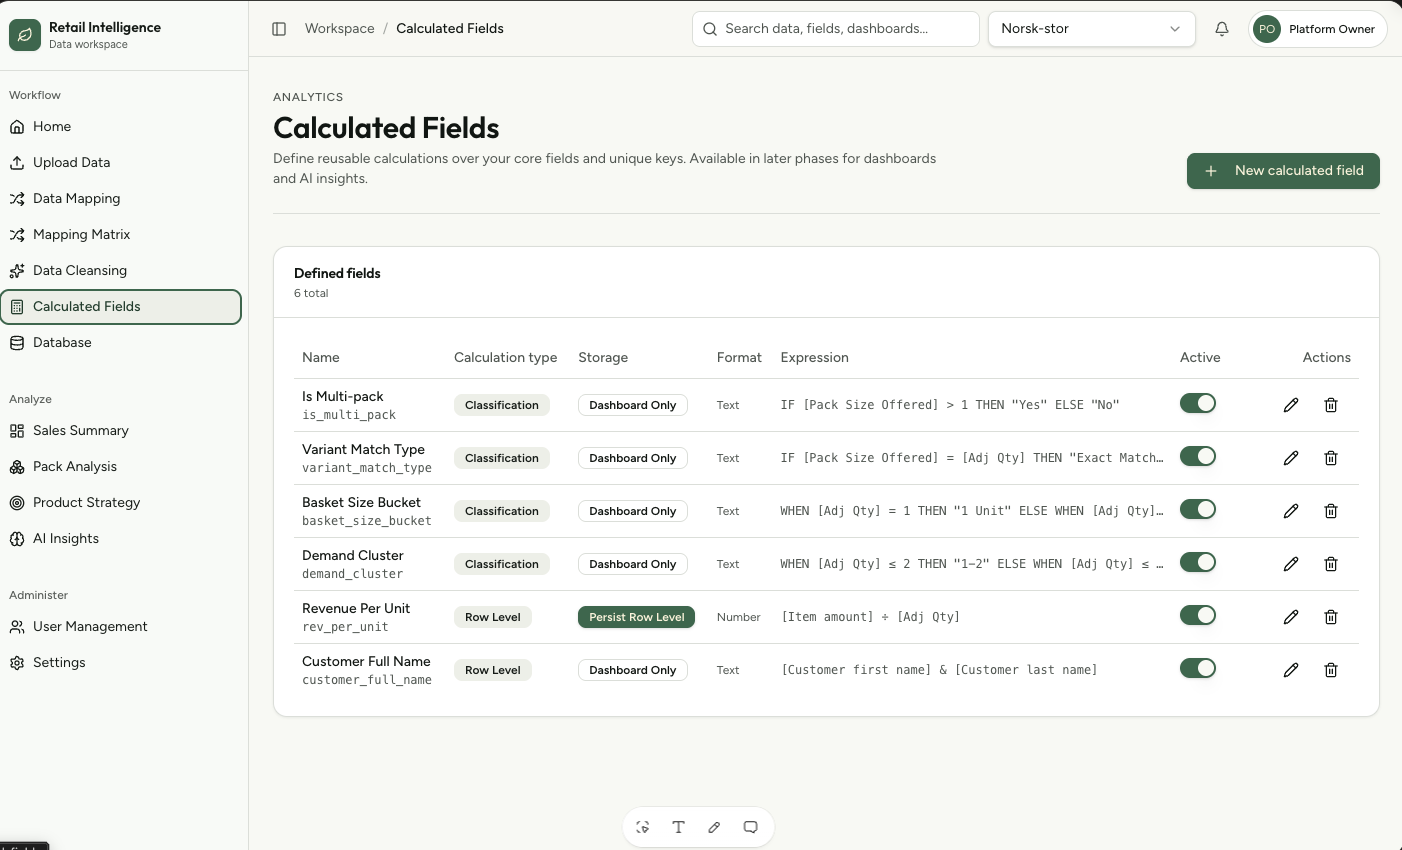The height and width of the screenshot is (850, 1402).
Task: Click Classification badge for Demand Cluster
Action: click(502, 564)
